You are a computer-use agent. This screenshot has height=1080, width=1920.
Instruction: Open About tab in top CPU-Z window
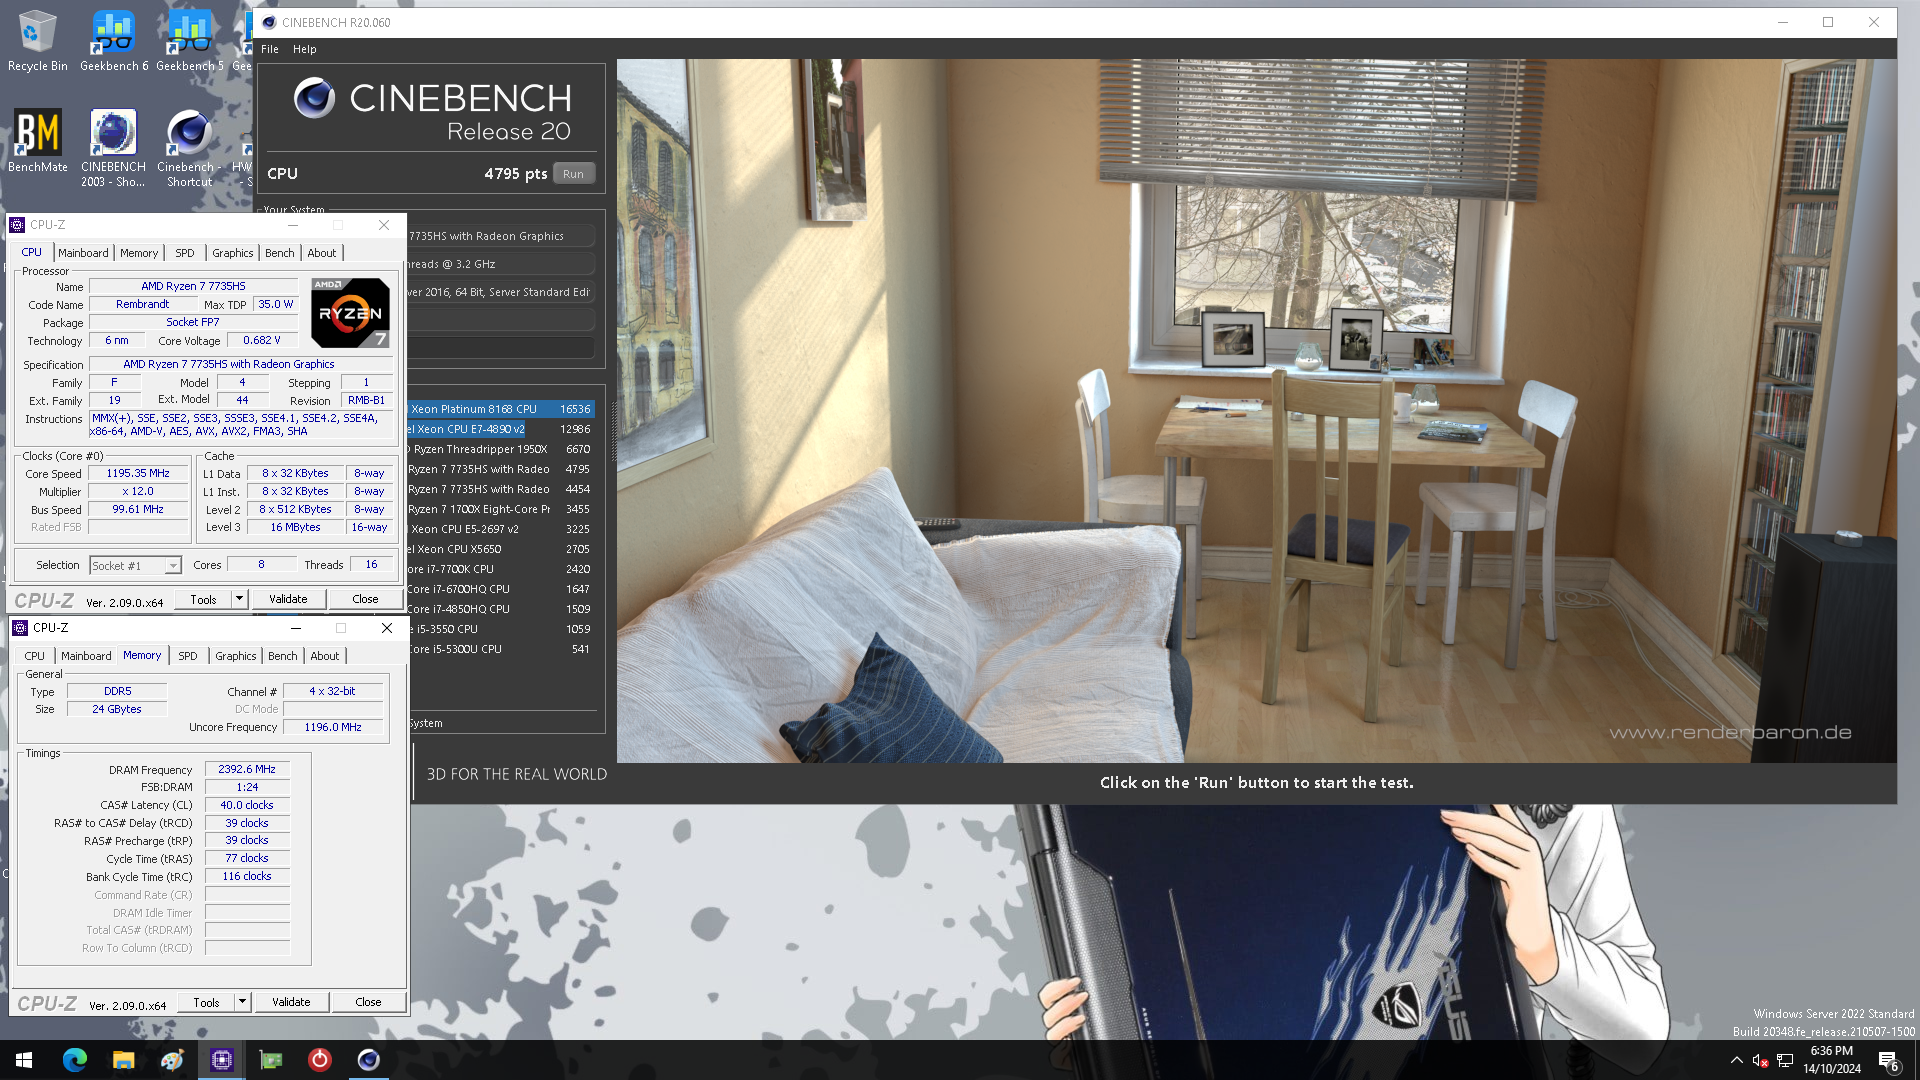(x=322, y=253)
